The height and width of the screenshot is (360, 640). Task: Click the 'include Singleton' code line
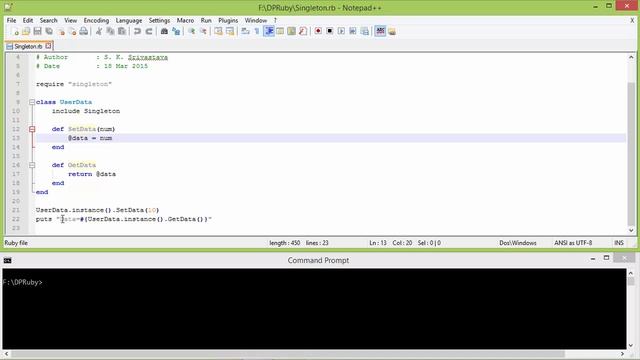[x=86, y=111]
